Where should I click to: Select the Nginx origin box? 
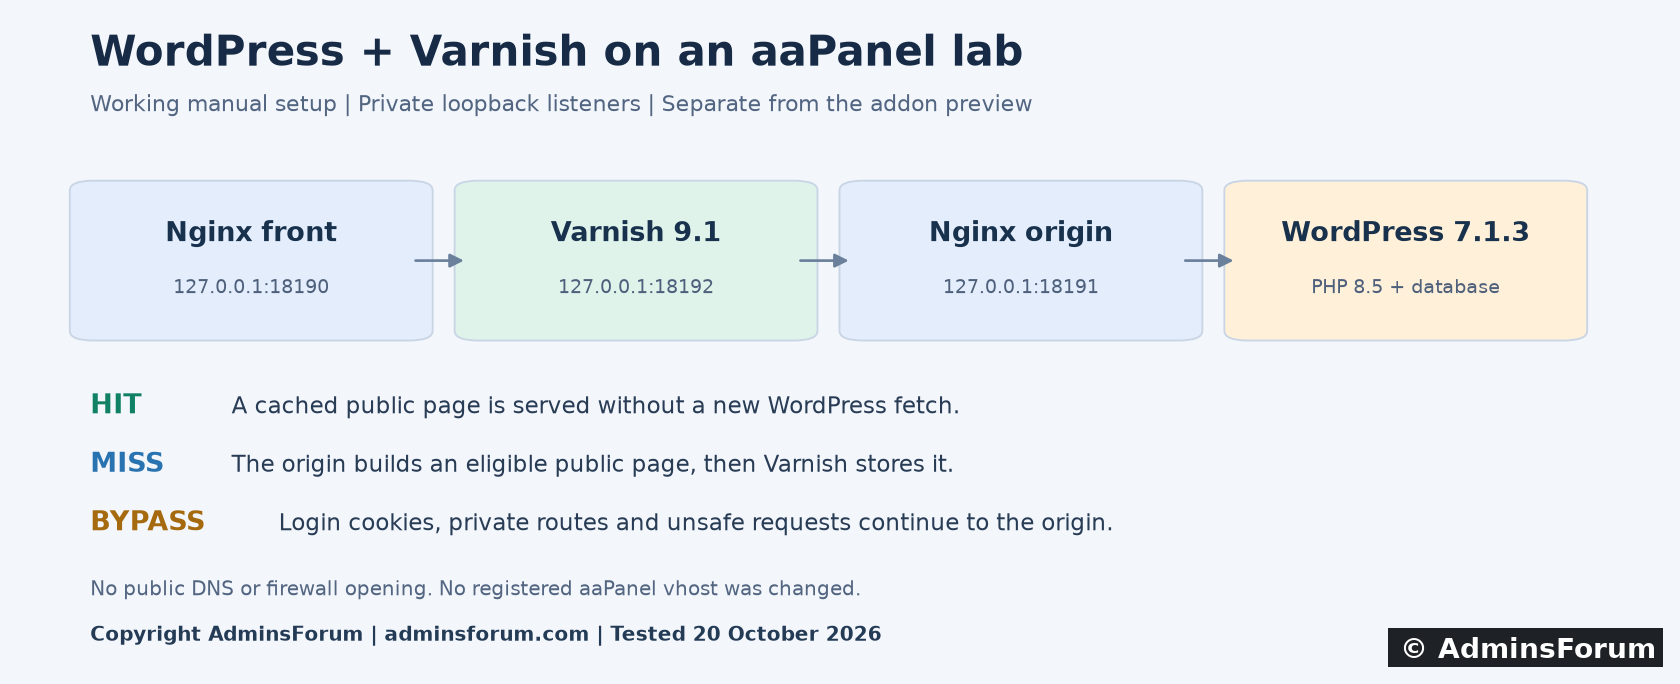1021,261
